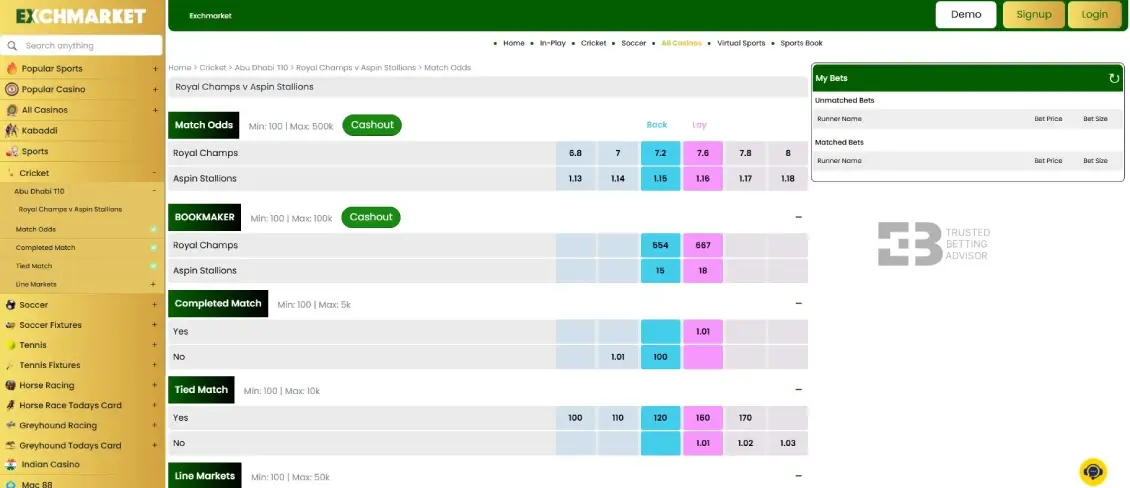Lay Aspin Stallions bookmaker at 18
This screenshot has height=488, width=1130.
(x=703, y=271)
